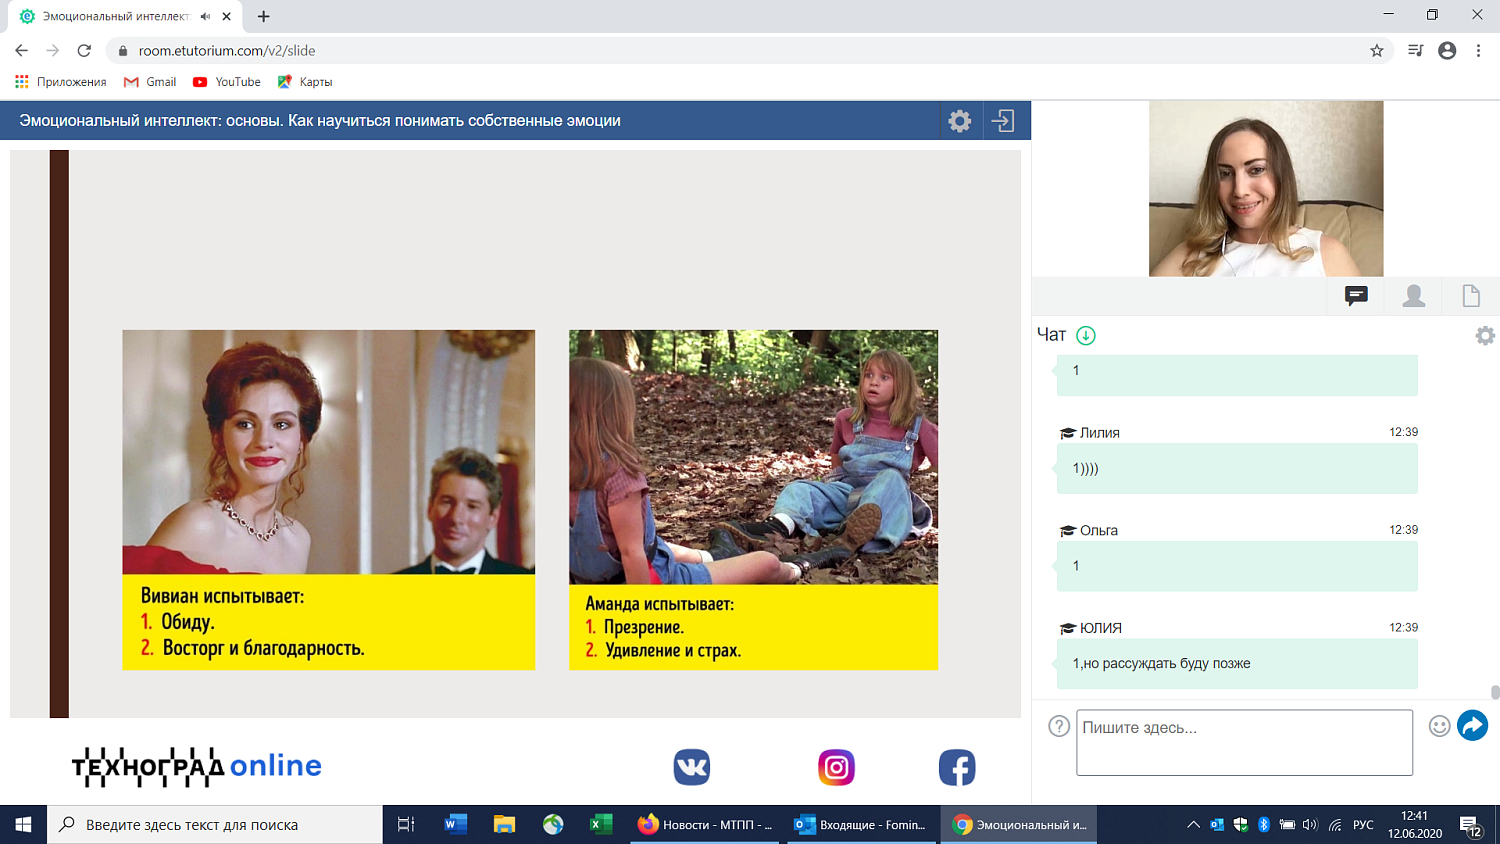The width and height of the screenshot is (1500, 844).
Task: Switch to Firefox Новости - МТПП window
Action: pyautogui.click(x=707, y=825)
